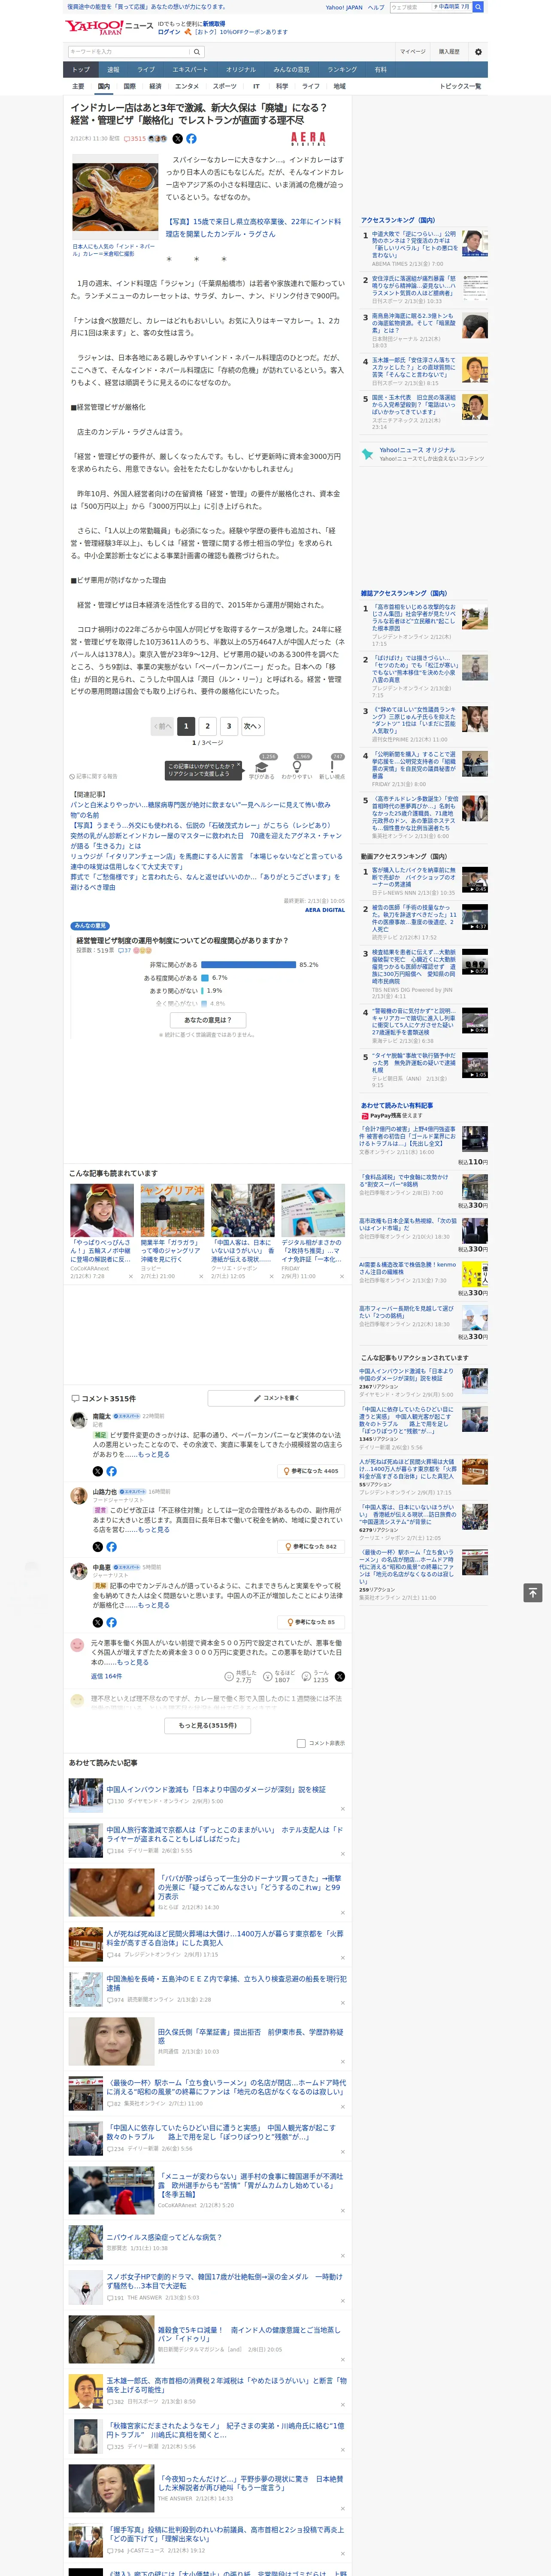Click Facebook icon under 山路力也 comment
The width and height of the screenshot is (551, 2576).
click(111, 1546)
